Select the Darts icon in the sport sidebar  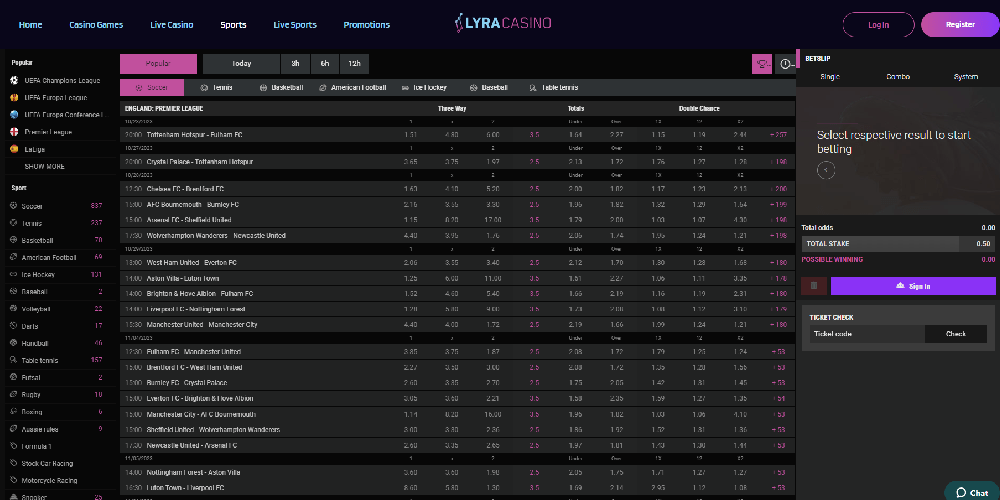(13, 325)
